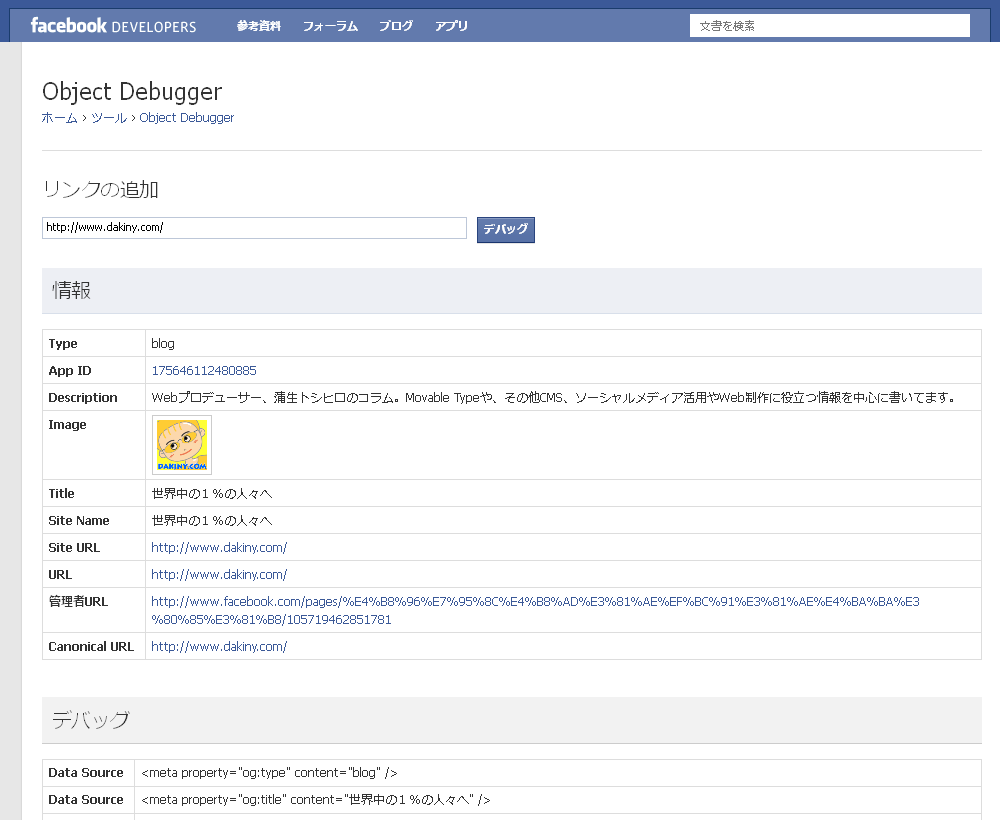Open the Canonical URL dakiny.com link
The width and height of the screenshot is (1000, 820).
[219, 647]
